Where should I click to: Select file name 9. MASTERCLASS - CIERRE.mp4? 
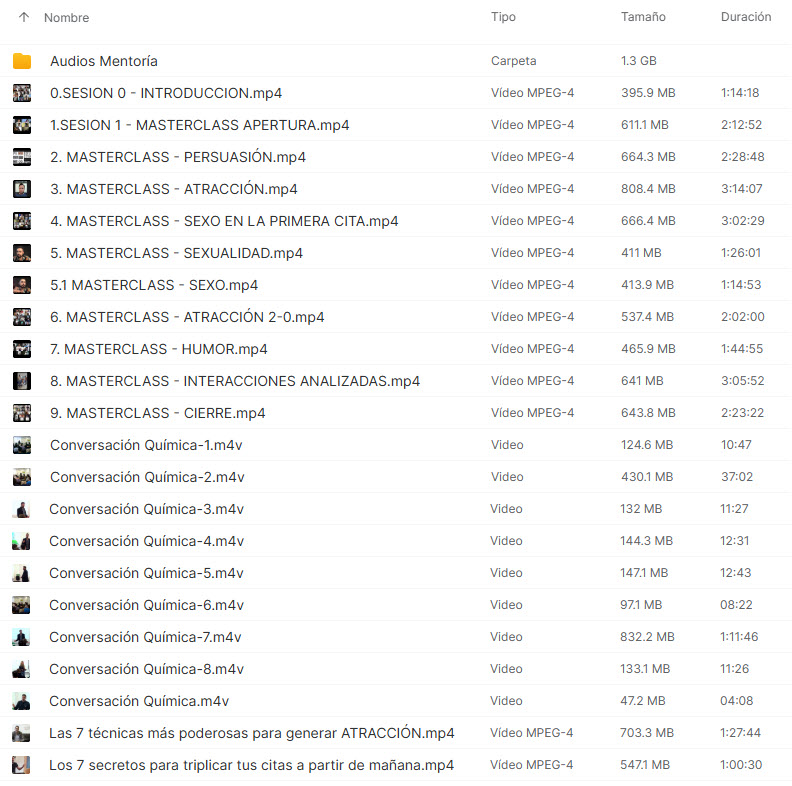(x=158, y=413)
